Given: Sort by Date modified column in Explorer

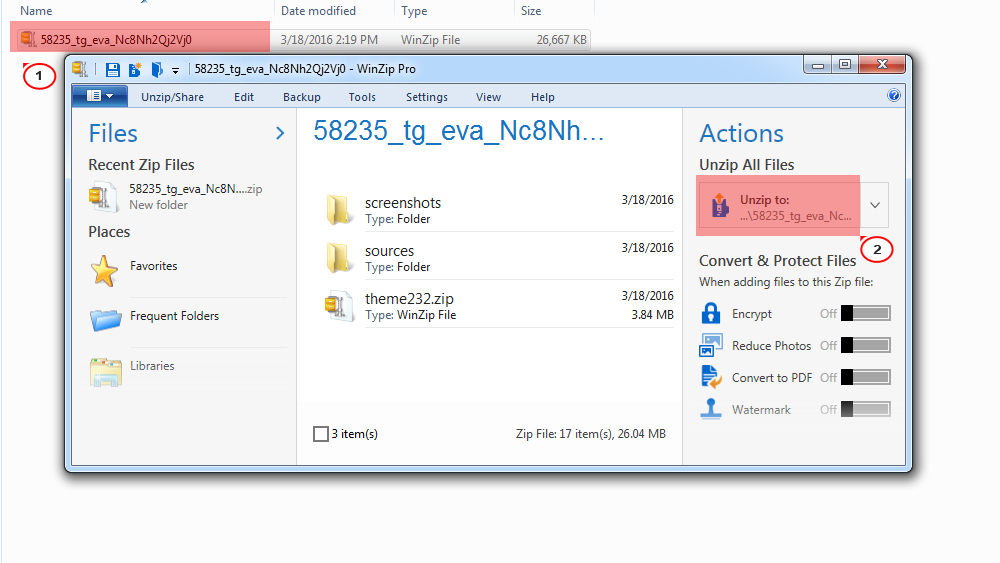Looking at the screenshot, I should 318,11.
